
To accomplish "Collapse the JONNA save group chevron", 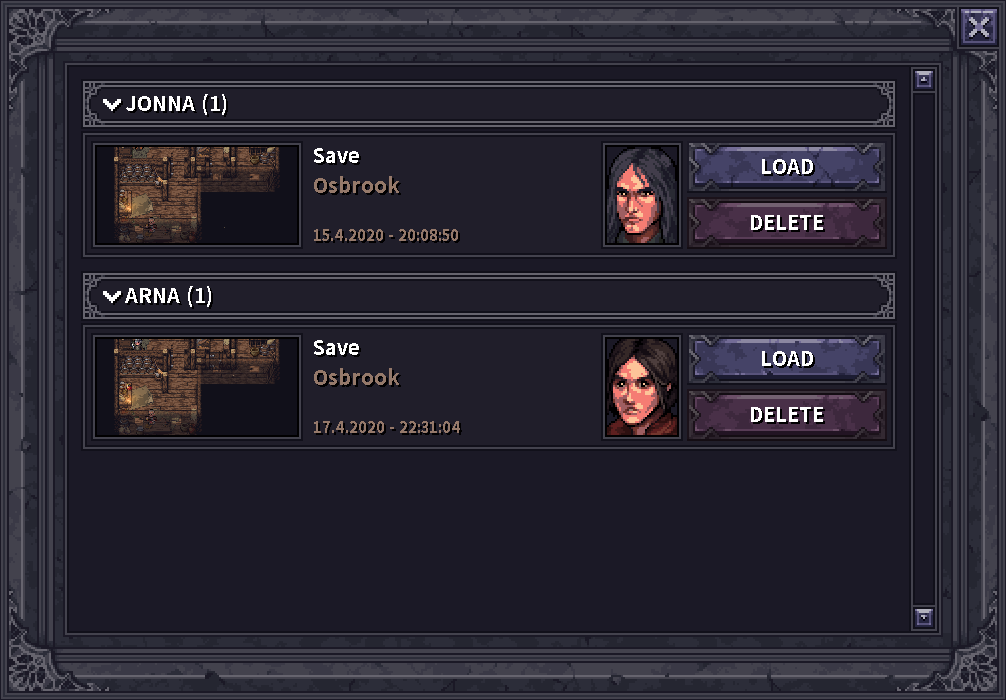I will (112, 104).
